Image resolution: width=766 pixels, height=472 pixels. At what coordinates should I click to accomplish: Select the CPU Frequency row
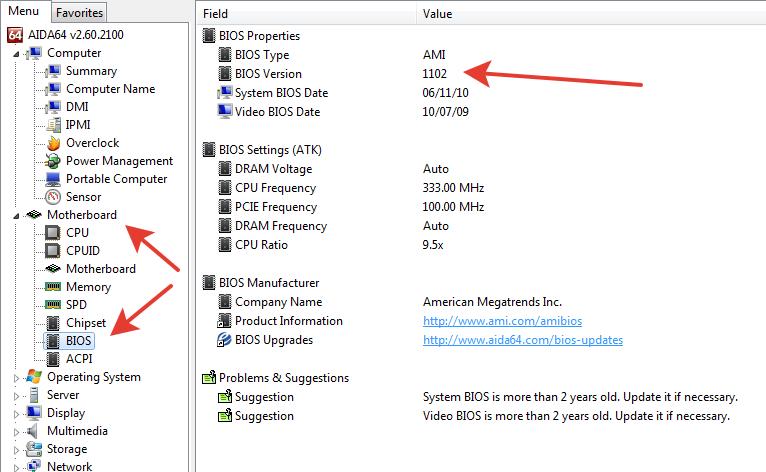coord(276,188)
